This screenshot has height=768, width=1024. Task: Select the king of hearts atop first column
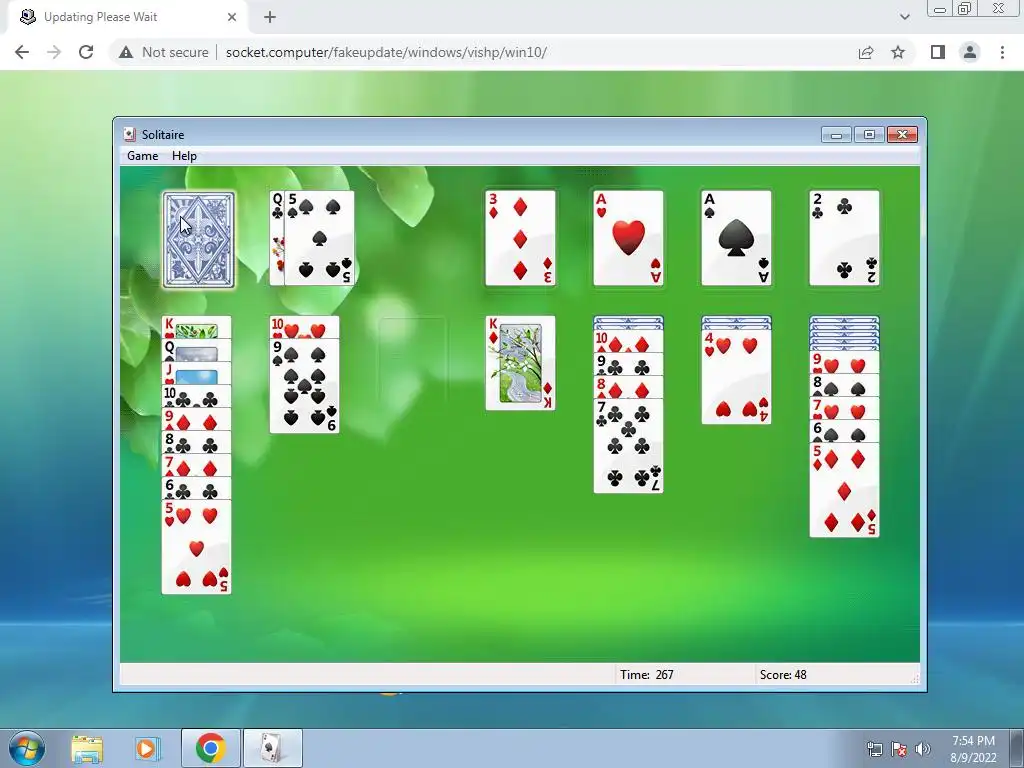(x=197, y=327)
